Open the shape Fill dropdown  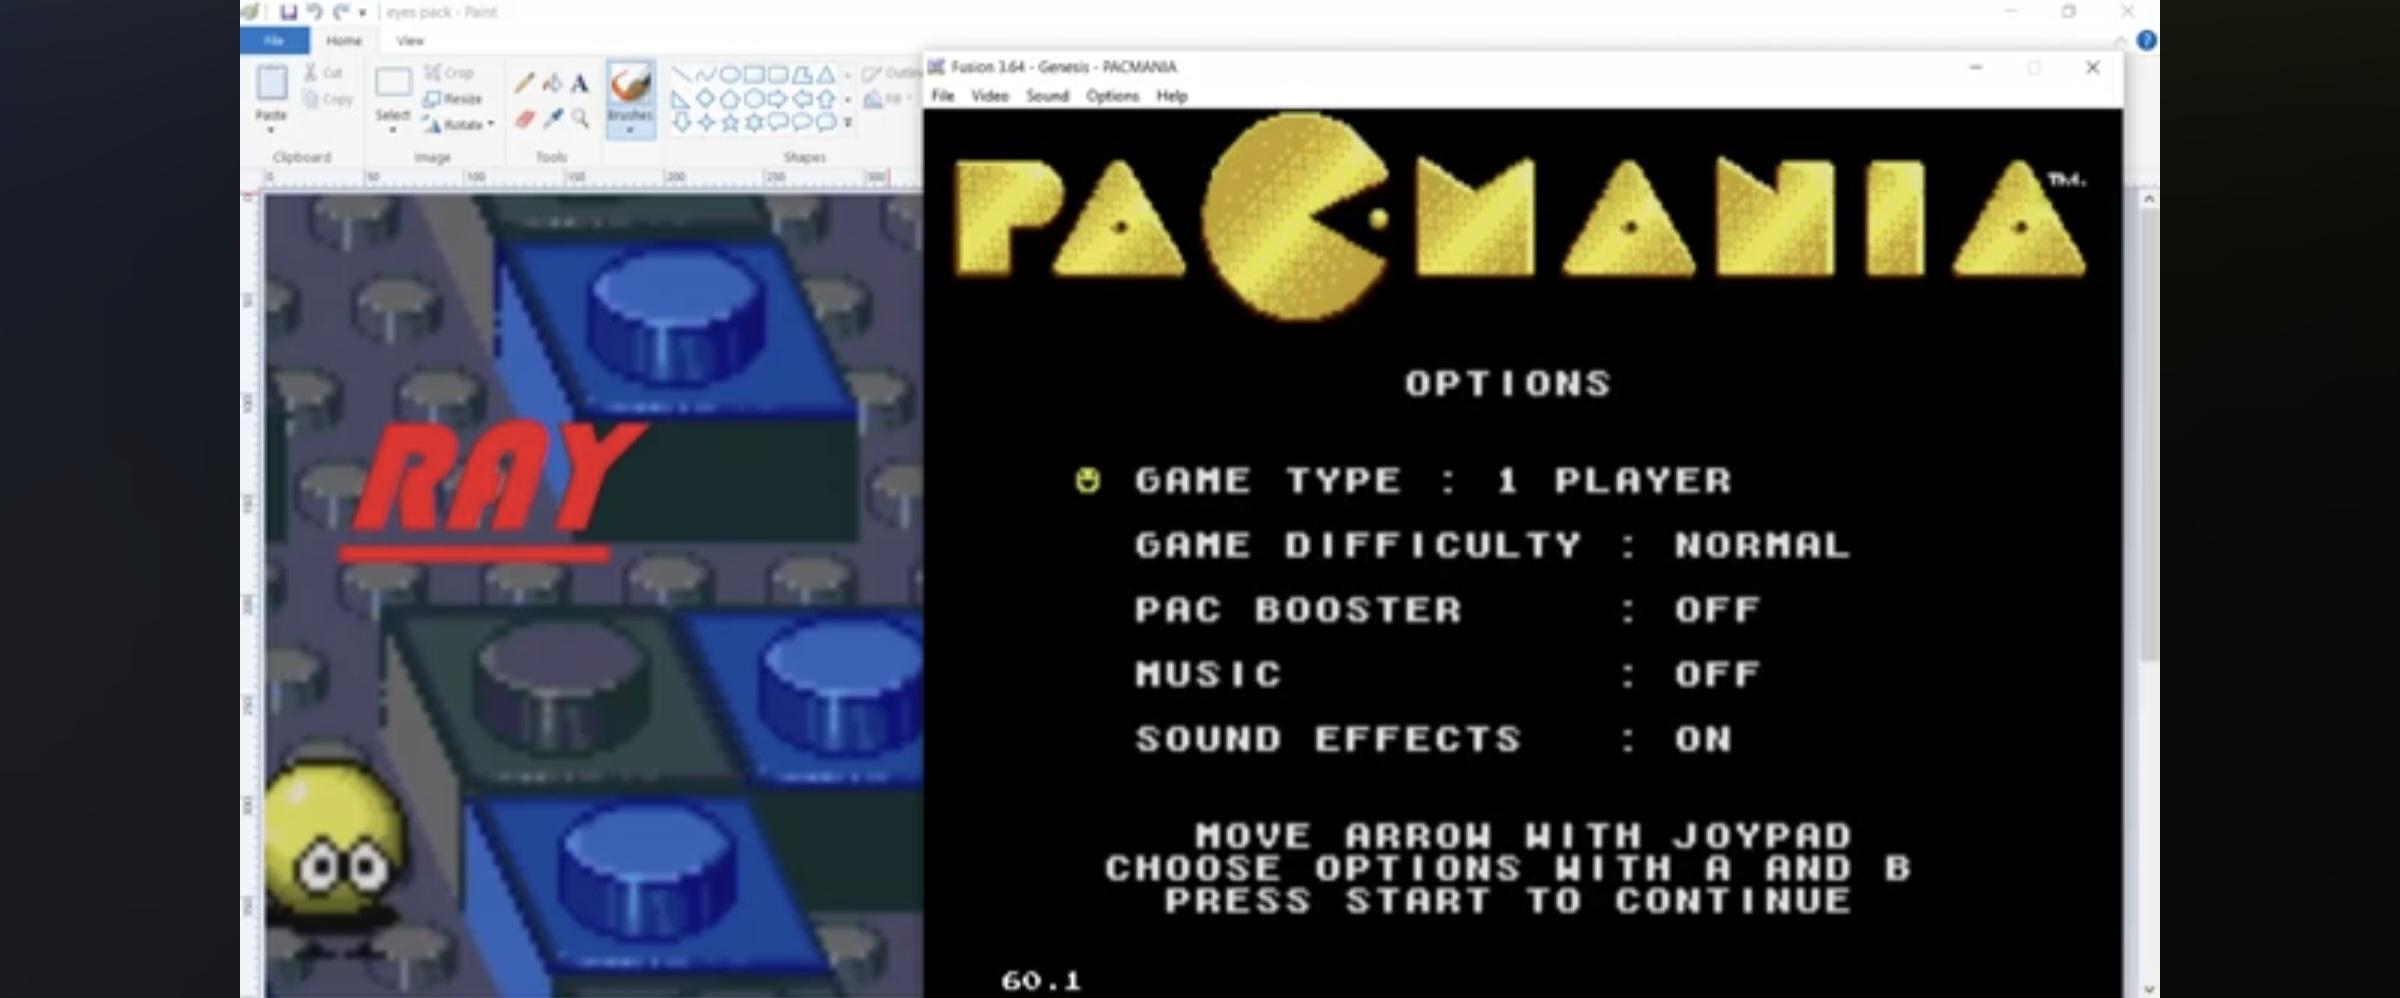[x=887, y=99]
